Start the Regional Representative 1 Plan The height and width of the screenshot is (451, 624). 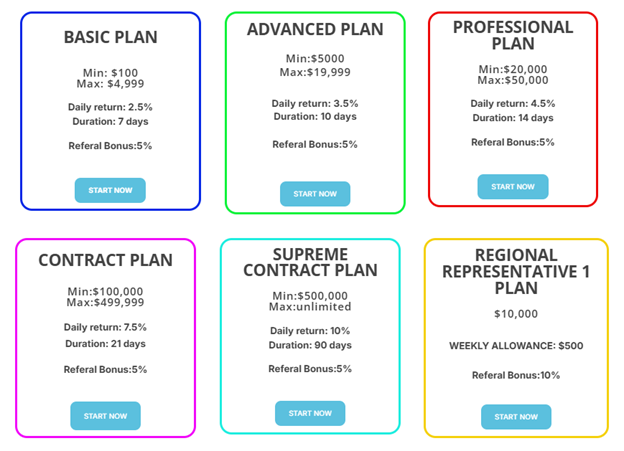click(516, 417)
